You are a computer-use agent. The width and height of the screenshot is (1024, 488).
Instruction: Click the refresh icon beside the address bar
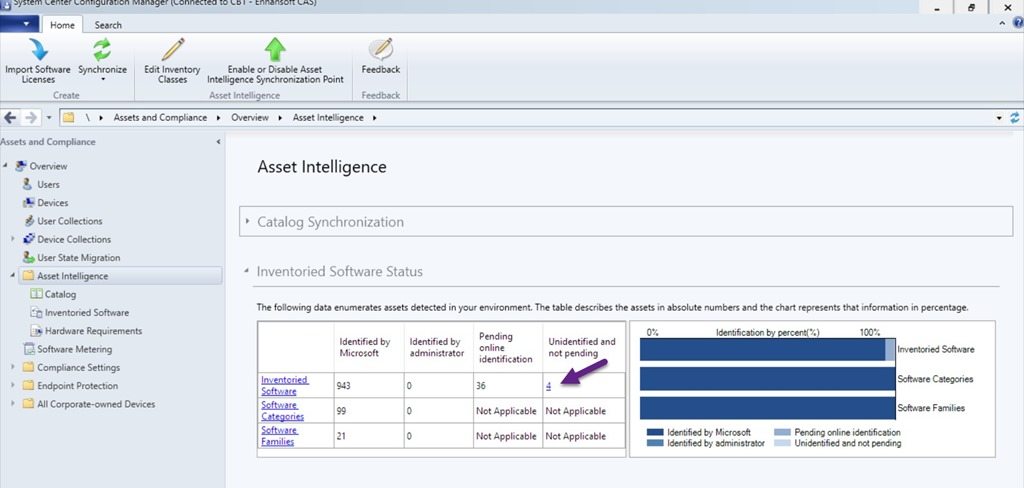click(x=1015, y=118)
